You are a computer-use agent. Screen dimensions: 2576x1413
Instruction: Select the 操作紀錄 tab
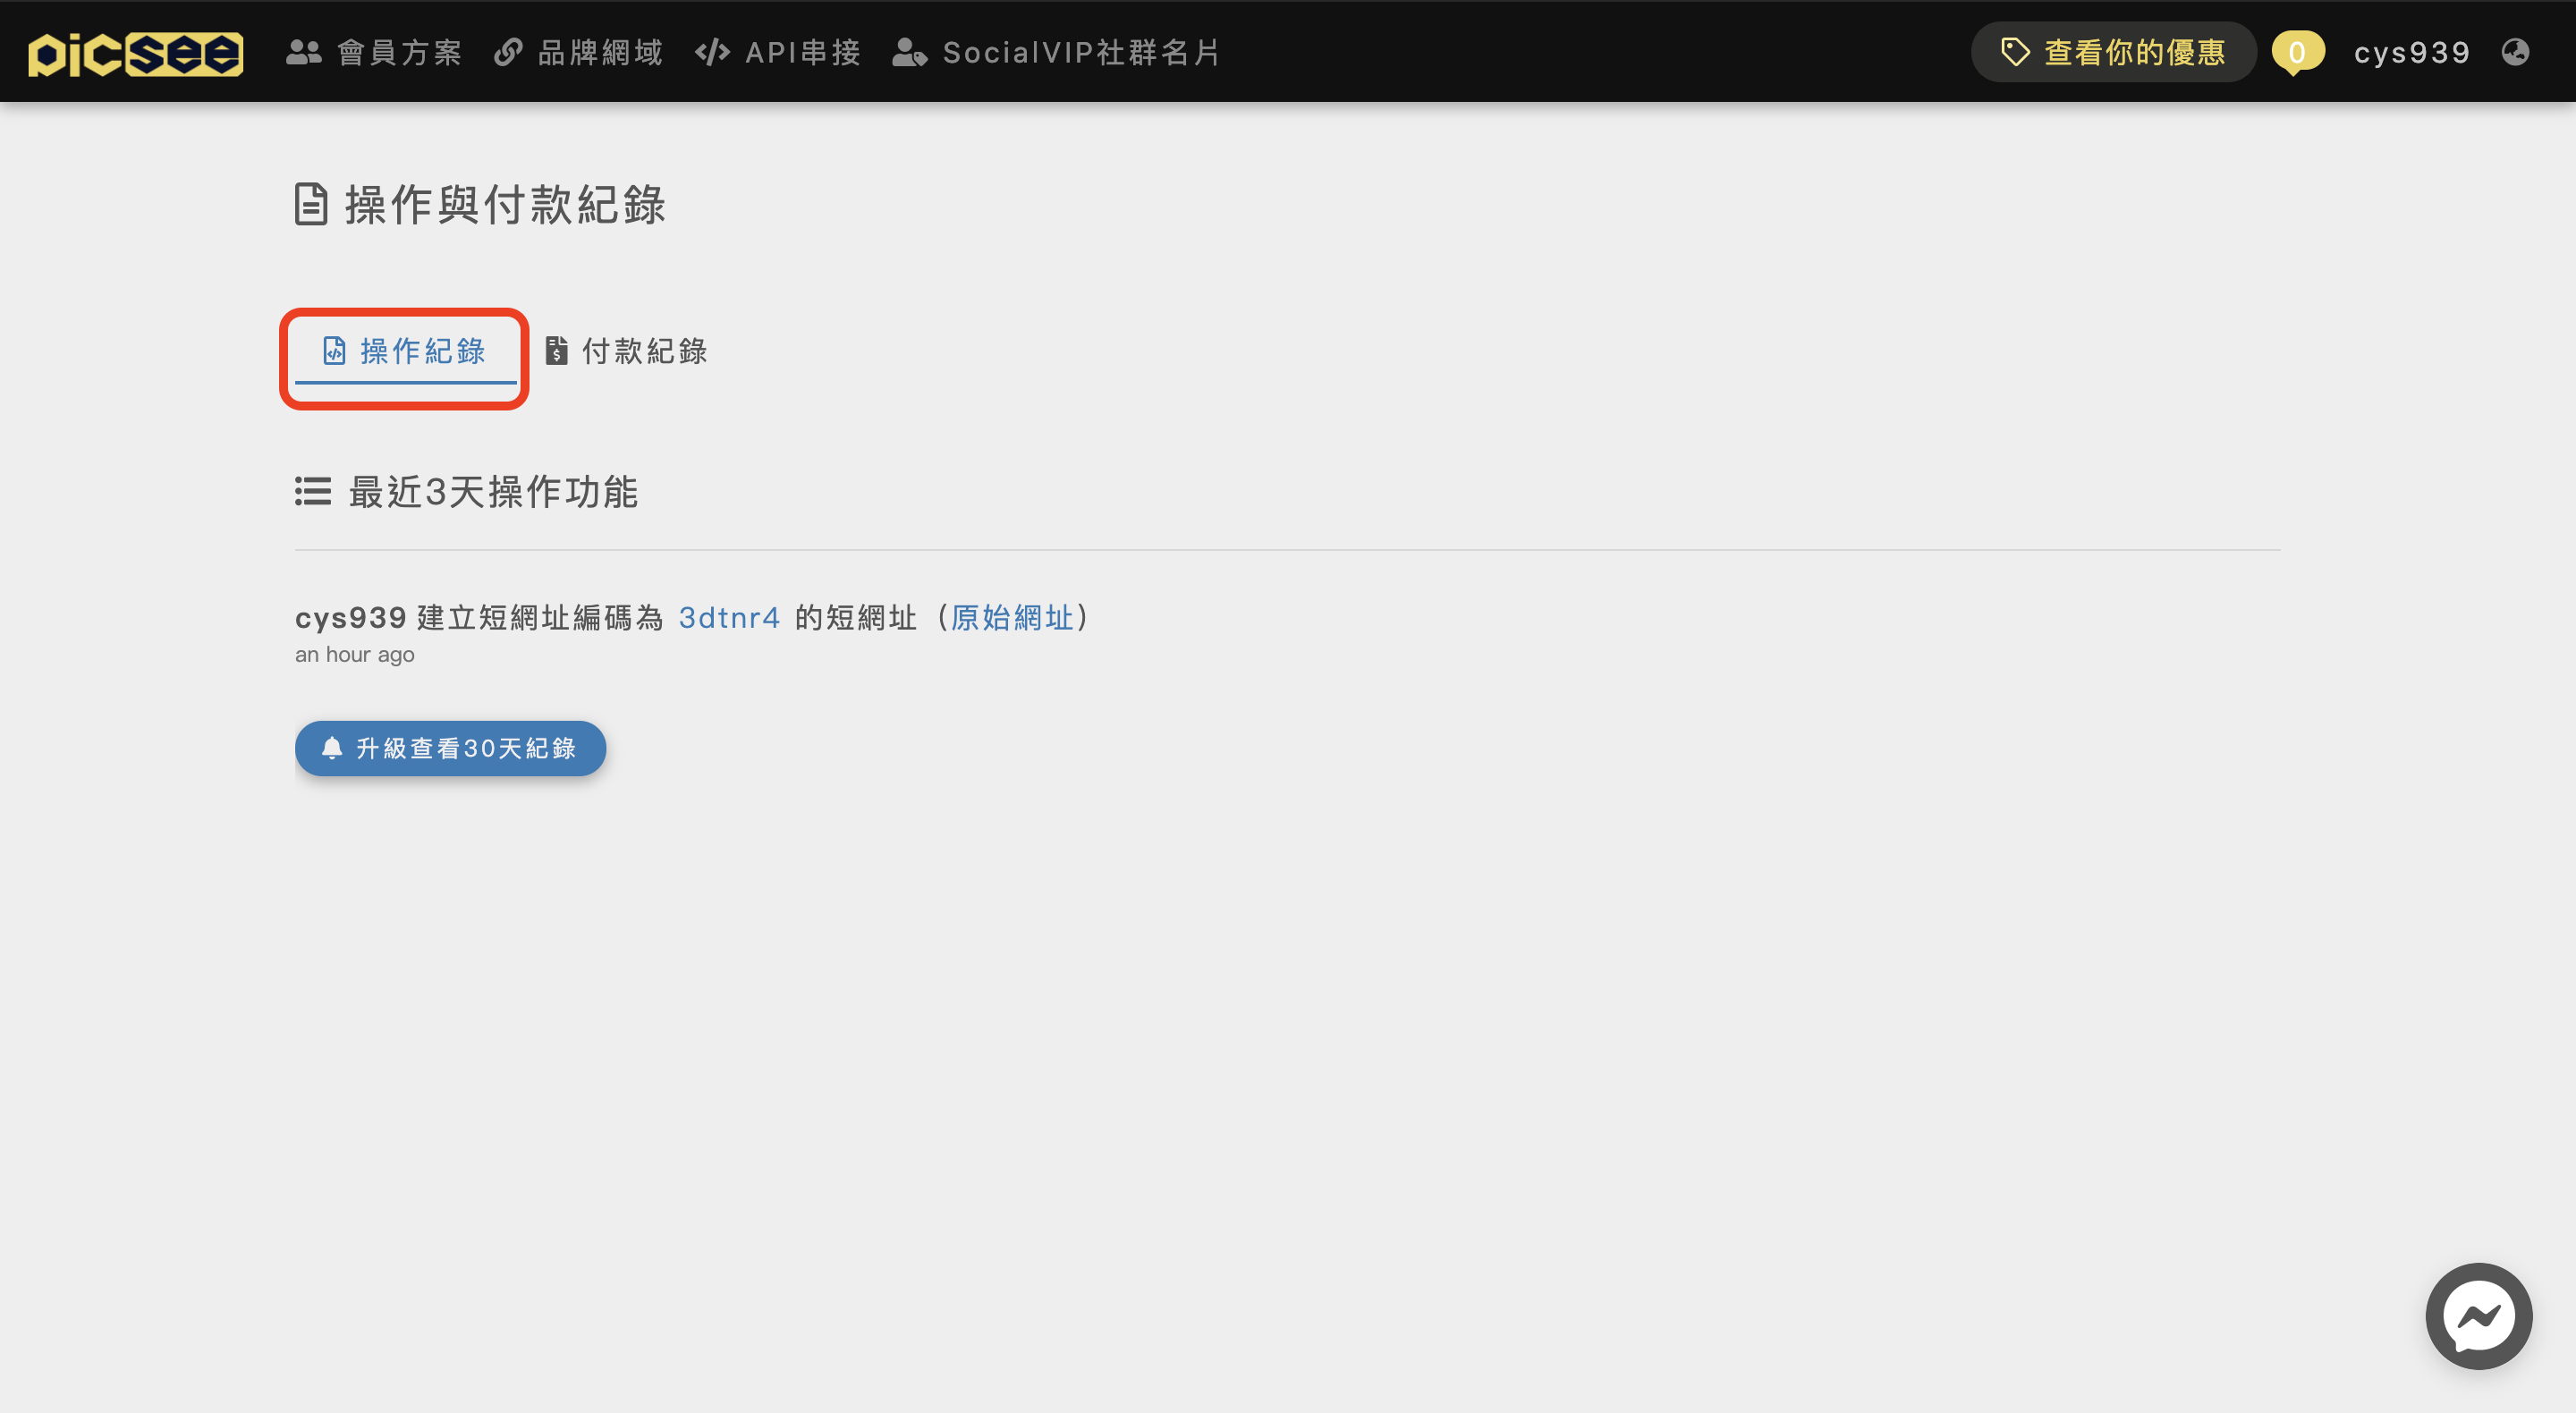pyautogui.click(x=405, y=352)
